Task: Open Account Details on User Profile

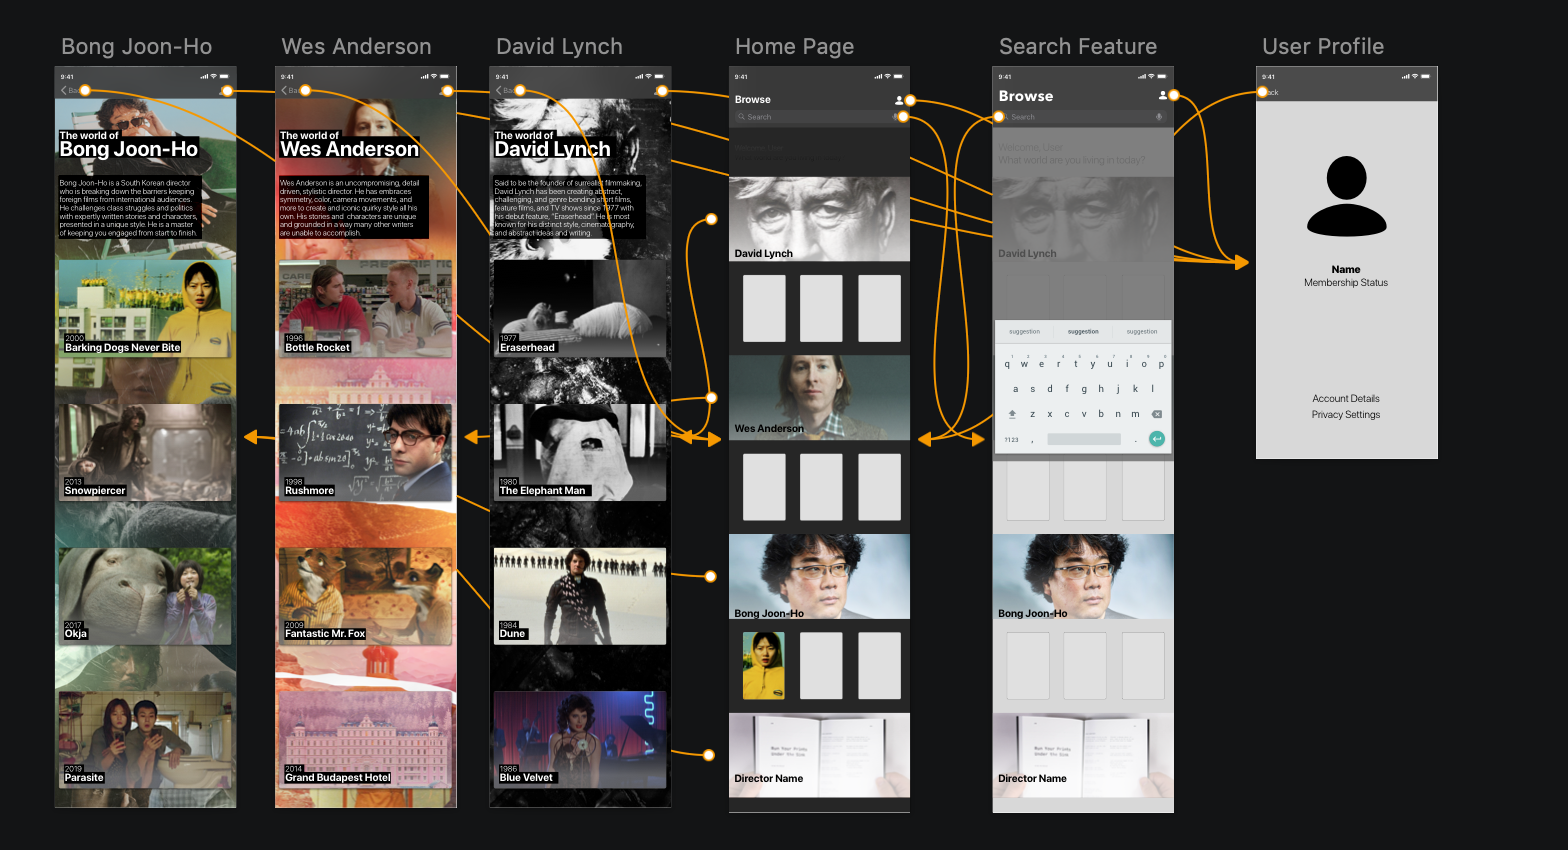Action: pos(1346,398)
